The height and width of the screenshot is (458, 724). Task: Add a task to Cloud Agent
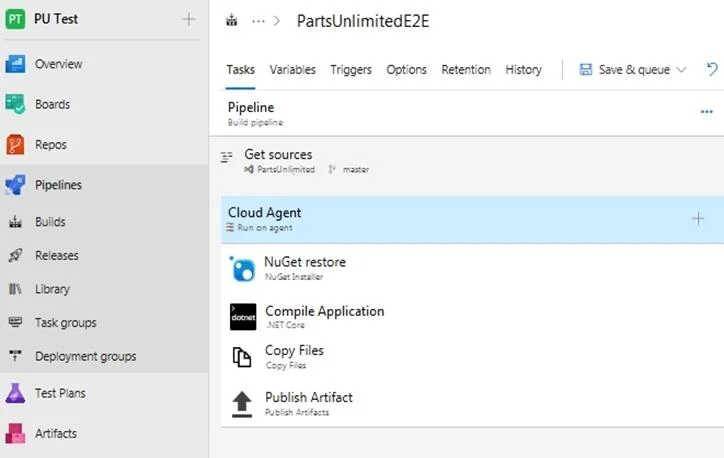[698, 218]
